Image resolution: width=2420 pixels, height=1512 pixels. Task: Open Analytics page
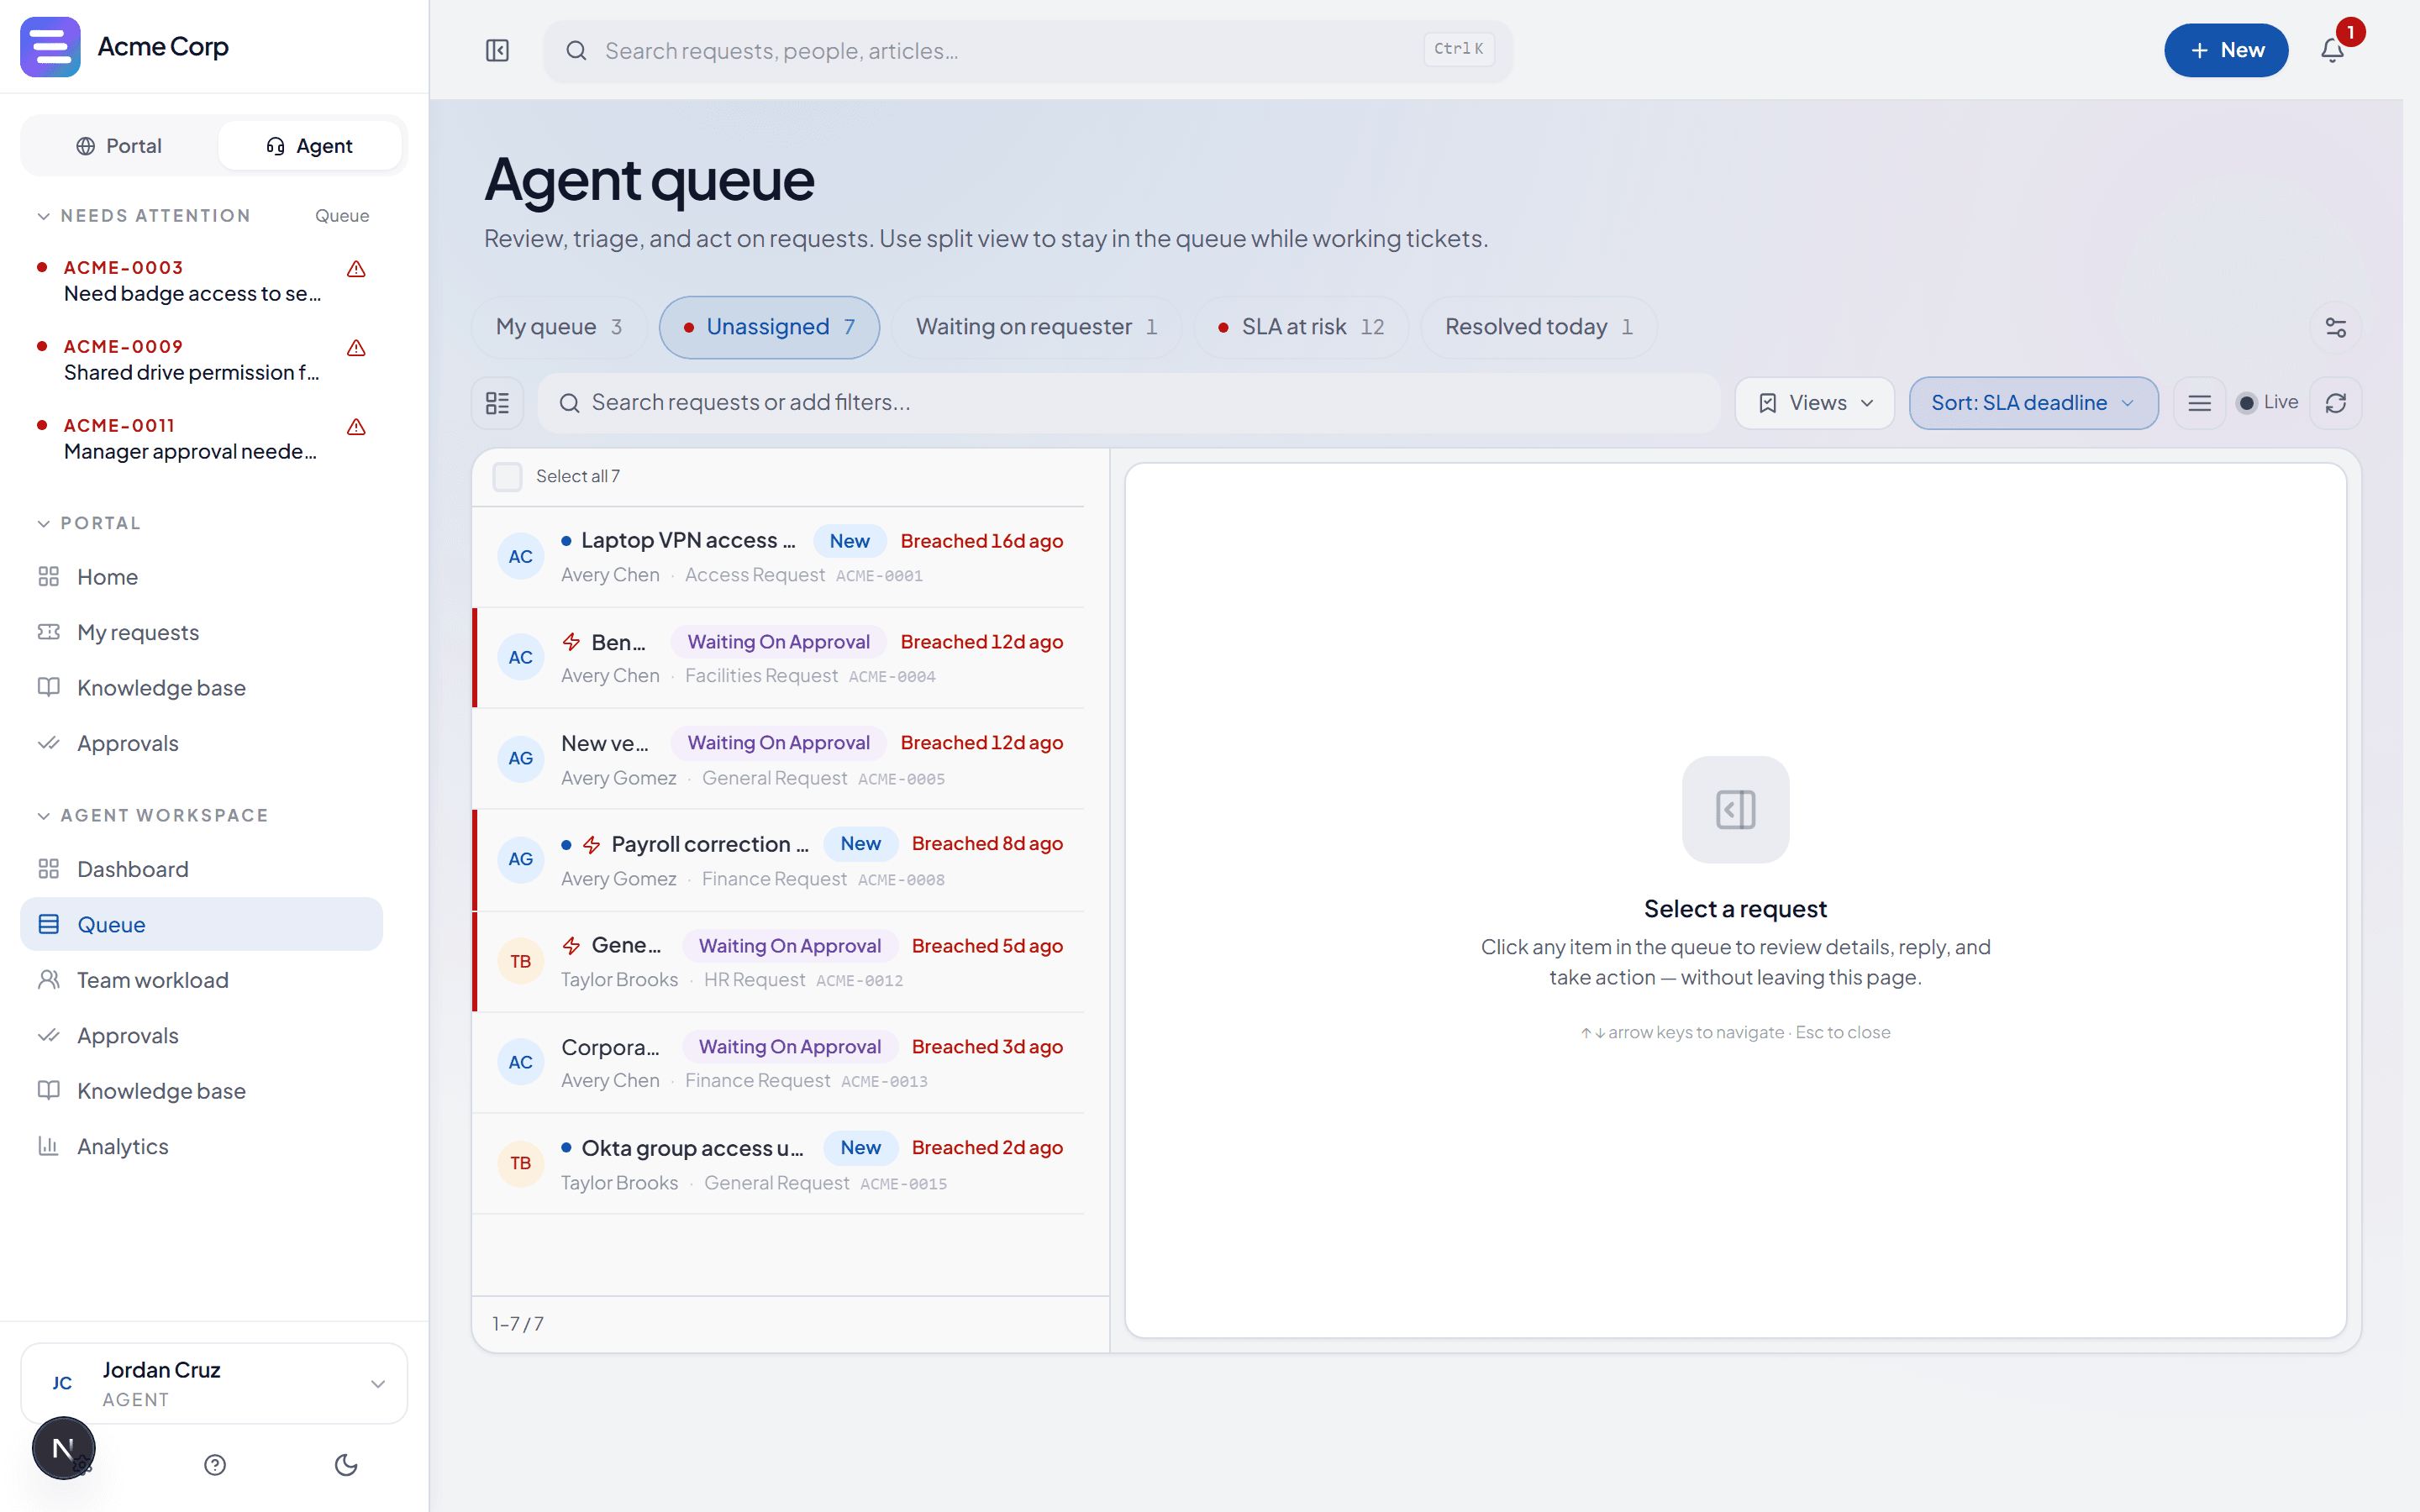click(x=201, y=1146)
